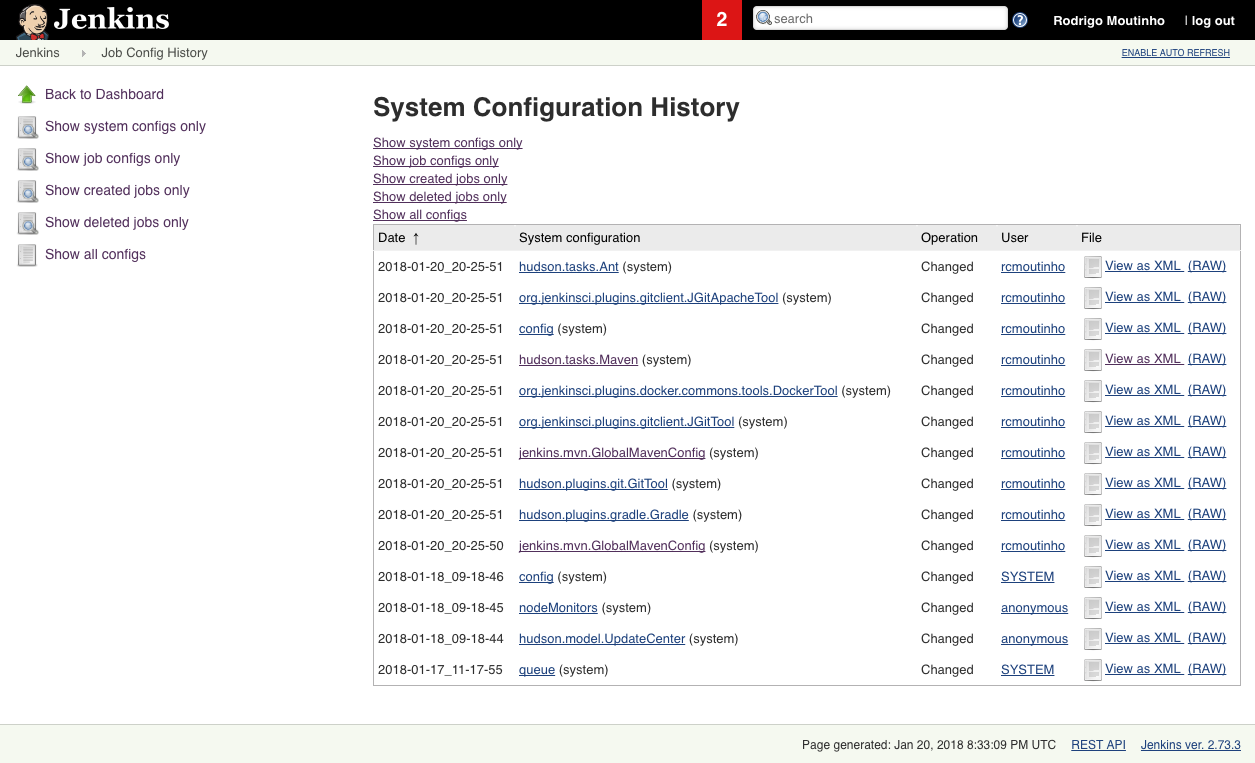Click the search help question mark icon
This screenshot has height=763, width=1255.
point(1020,19)
